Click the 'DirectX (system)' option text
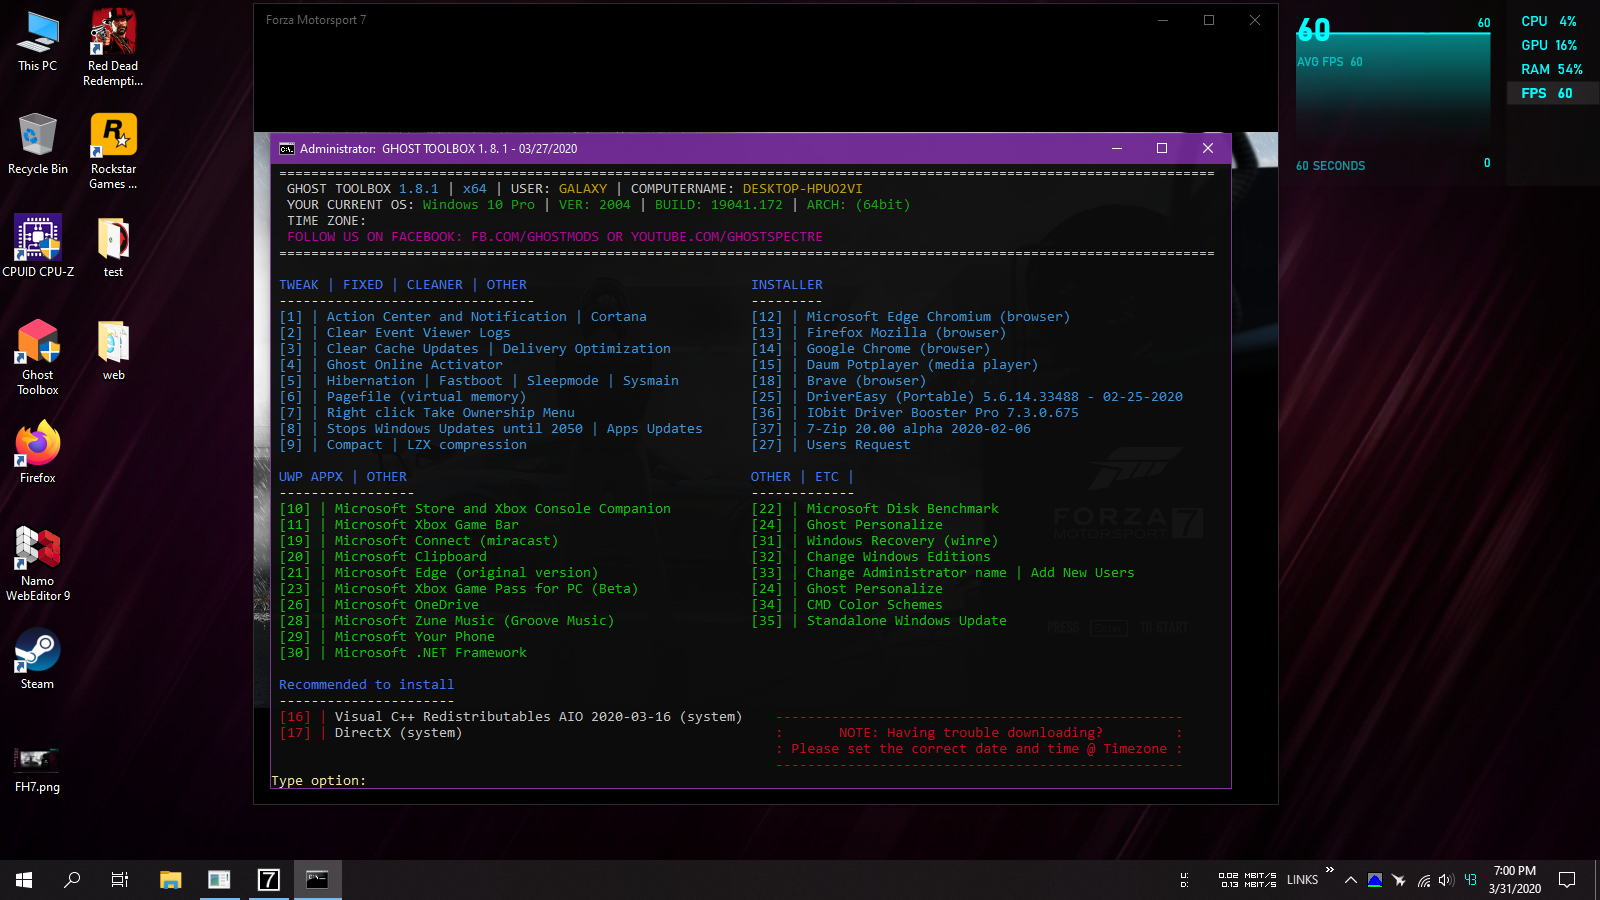The image size is (1600, 900). pyautogui.click(x=398, y=733)
